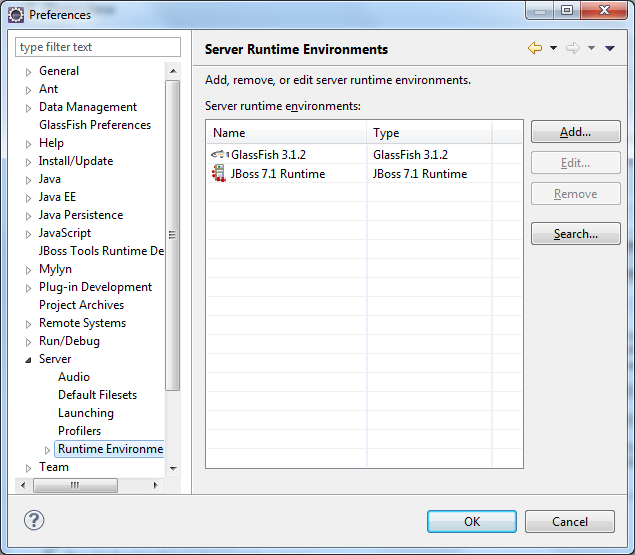Expand the Team node
The width and height of the screenshot is (635, 555).
[x=28, y=468]
